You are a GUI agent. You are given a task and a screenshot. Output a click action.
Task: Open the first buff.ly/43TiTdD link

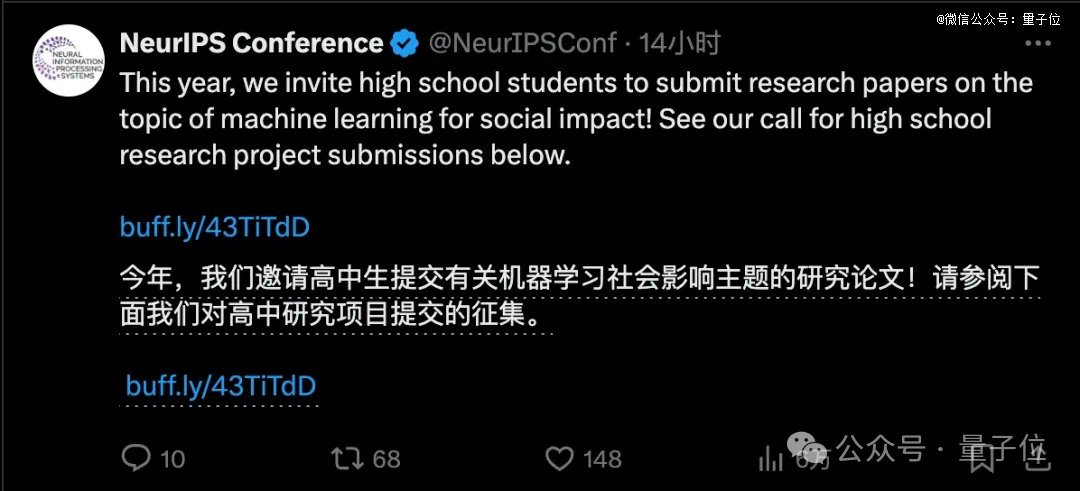pyautogui.click(x=215, y=227)
